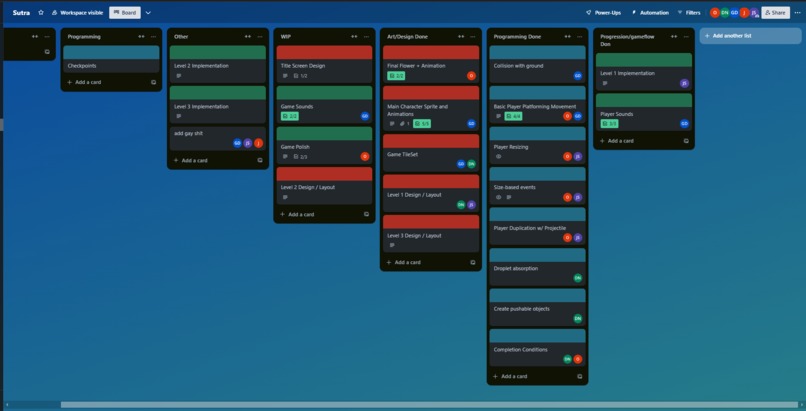The width and height of the screenshot is (806, 411).
Task: Click description icon on Level 2 Design / Layout
Action: pyautogui.click(x=285, y=197)
